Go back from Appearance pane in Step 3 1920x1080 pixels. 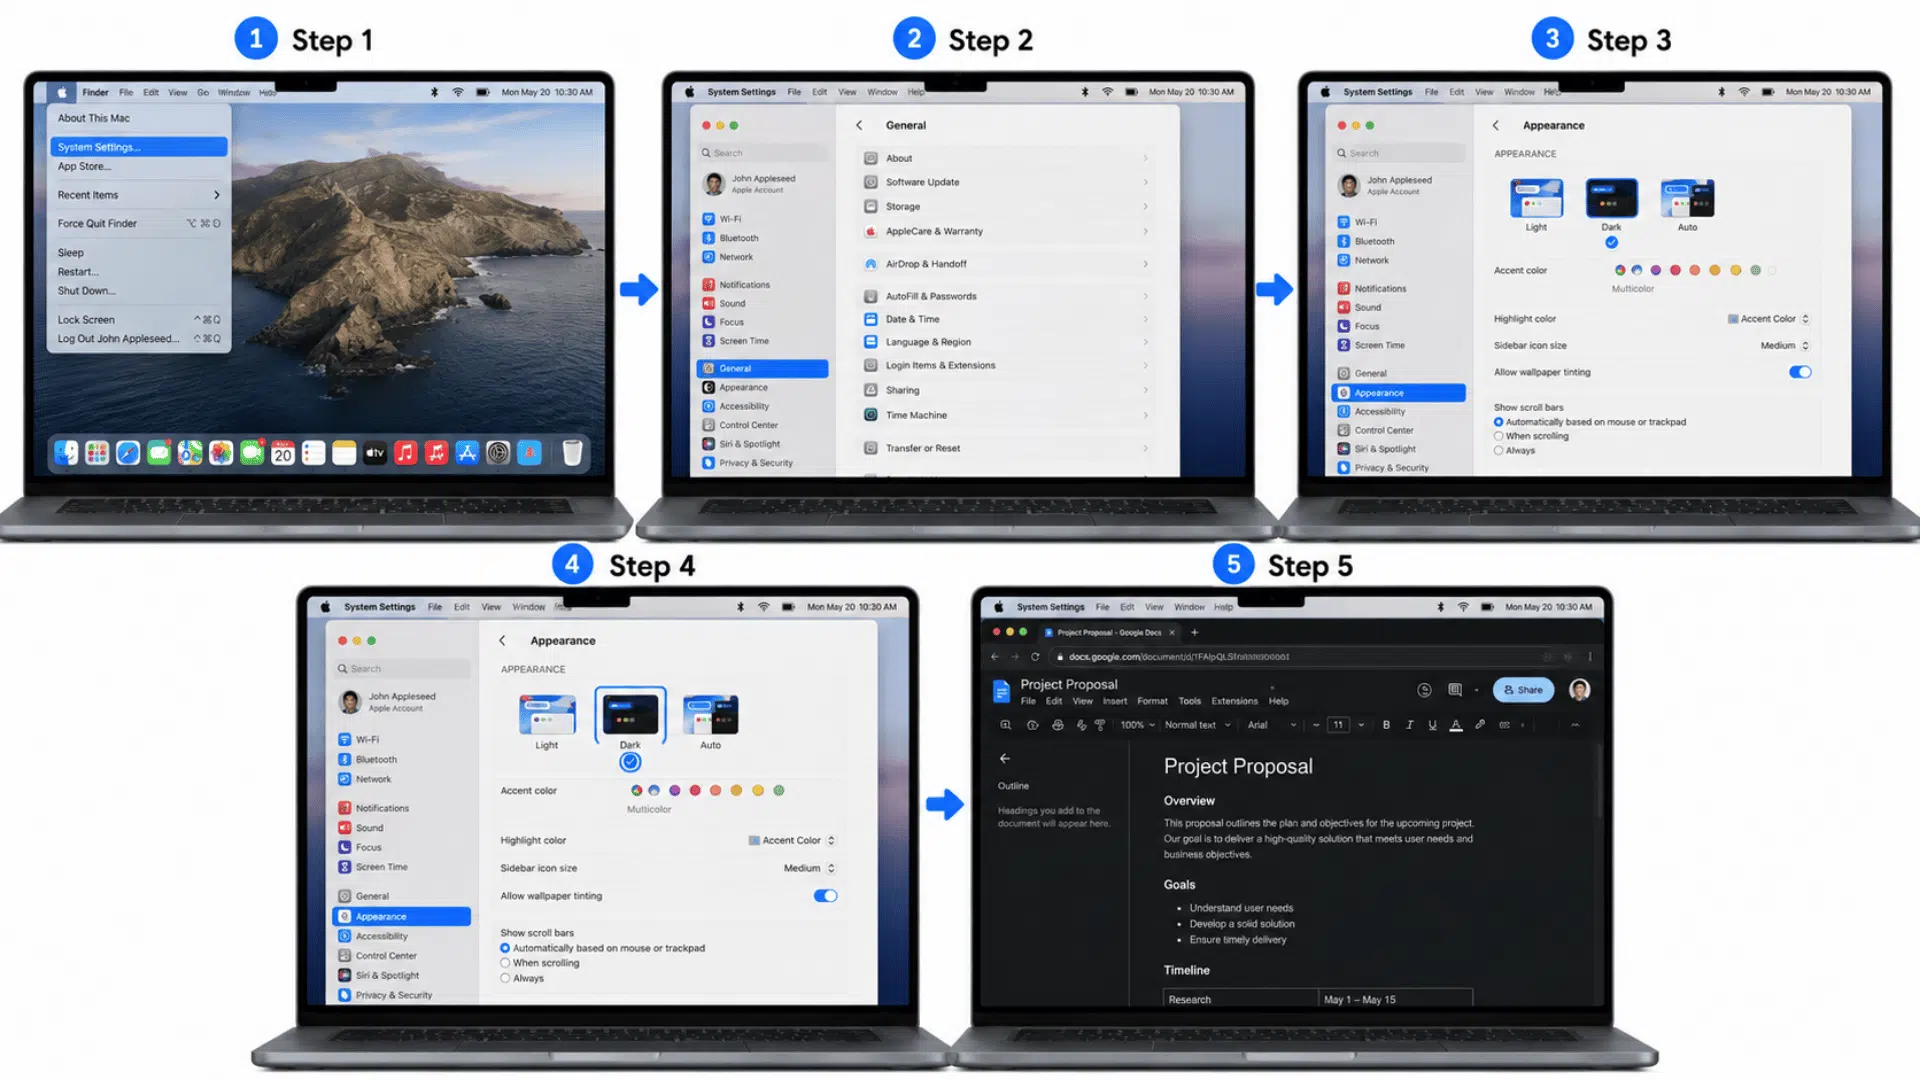click(1496, 125)
